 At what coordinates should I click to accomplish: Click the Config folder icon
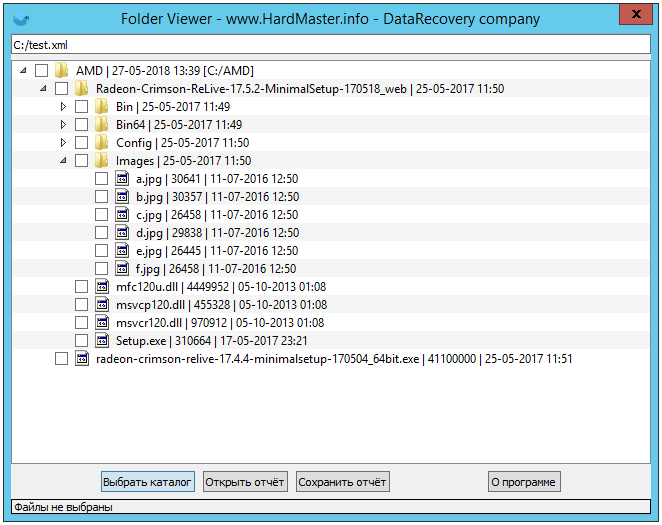pyautogui.click(x=102, y=143)
